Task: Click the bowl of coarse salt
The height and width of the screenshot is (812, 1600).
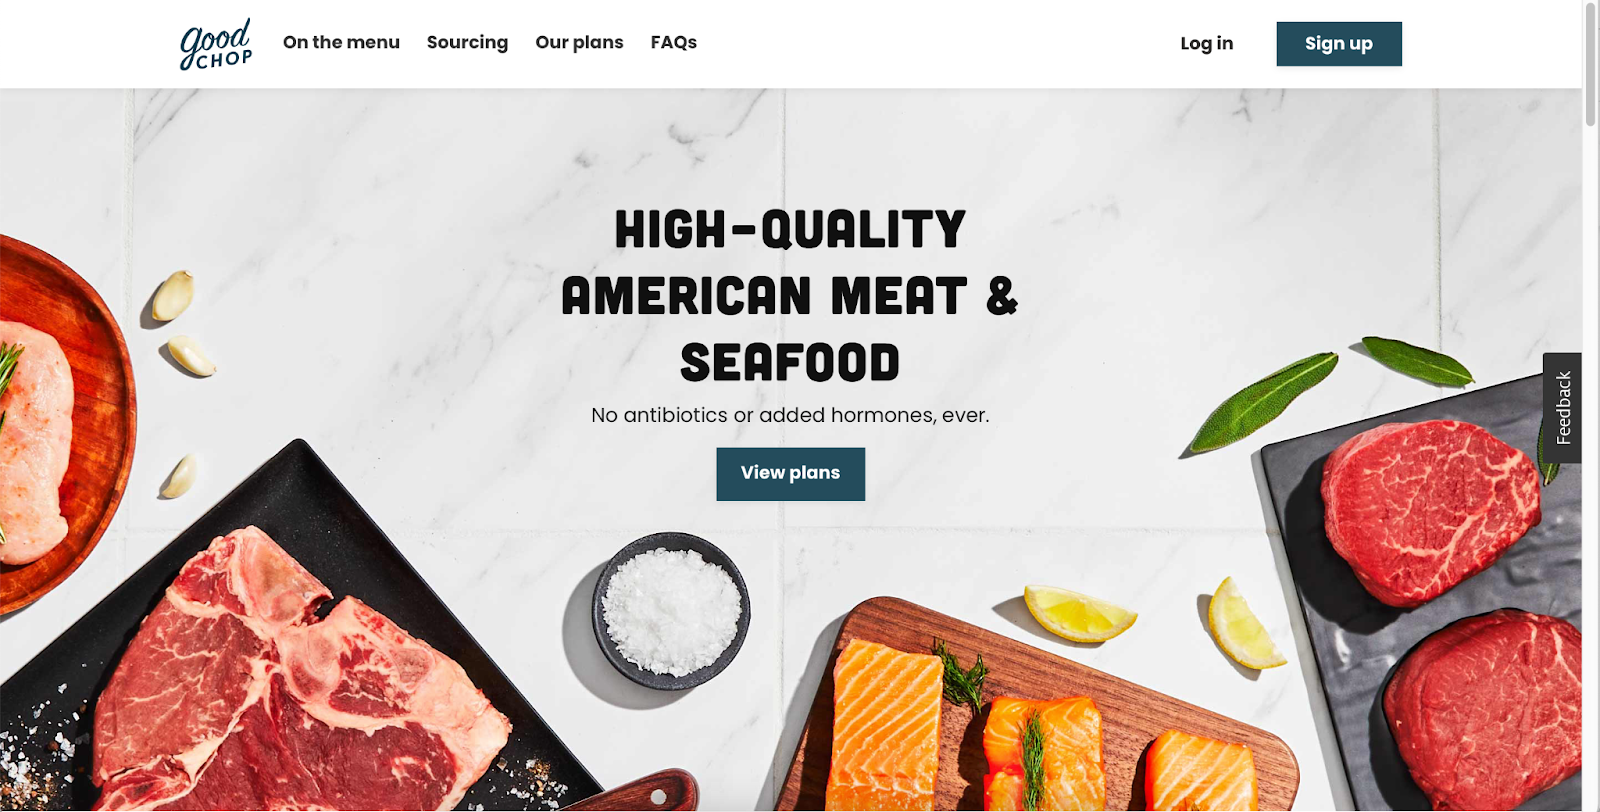Action: 671,611
